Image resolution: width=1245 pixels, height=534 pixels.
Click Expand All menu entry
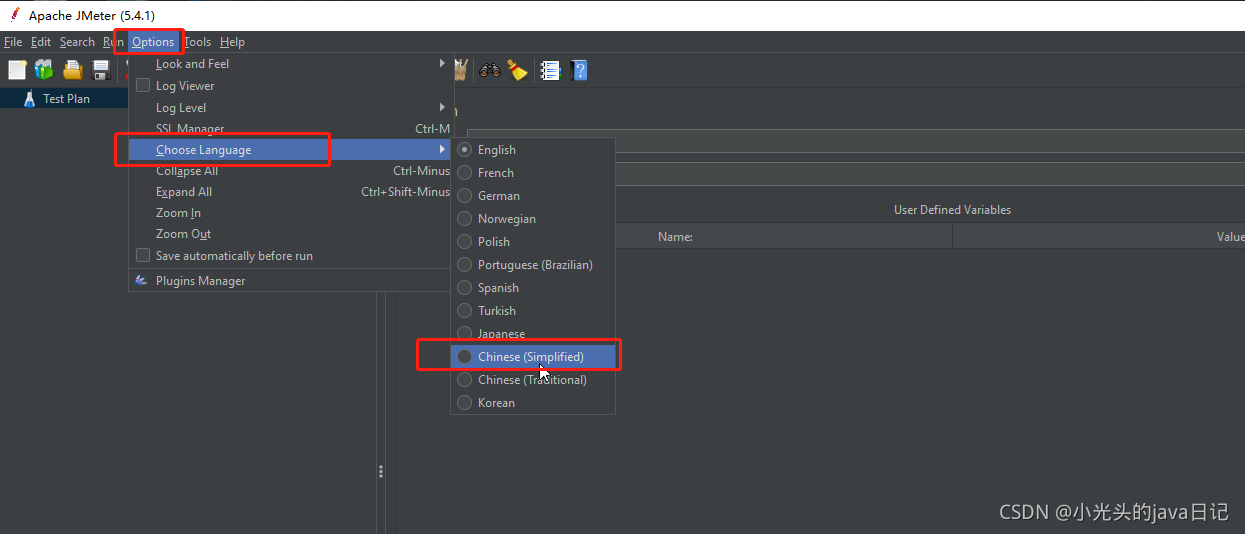pyautogui.click(x=291, y=192)
